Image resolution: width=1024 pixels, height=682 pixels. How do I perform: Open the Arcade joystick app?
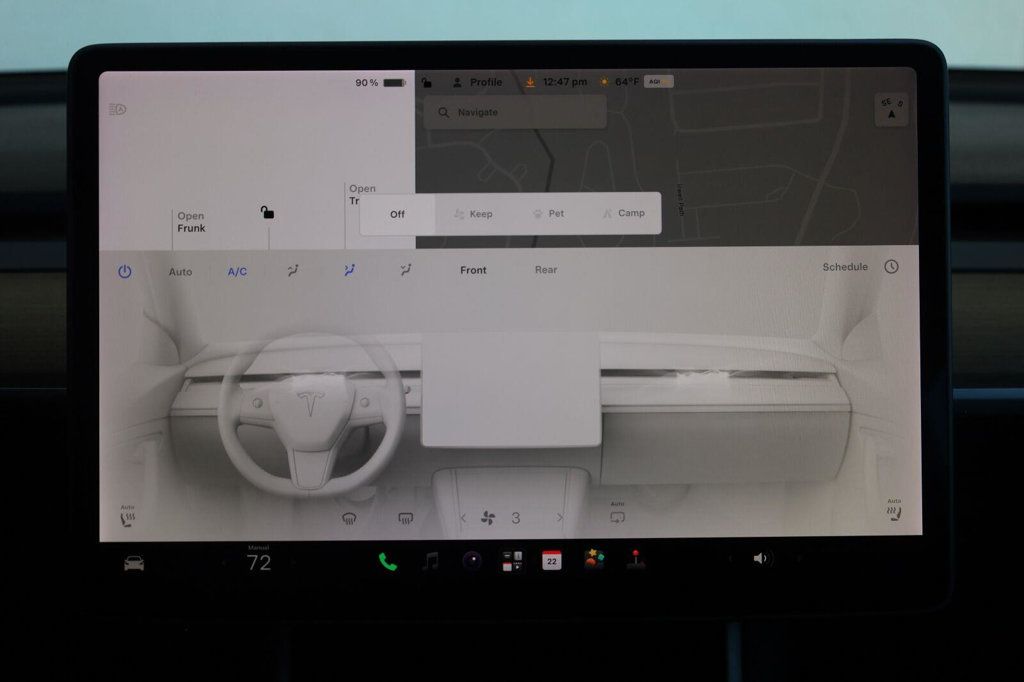(x=635, y=559)
